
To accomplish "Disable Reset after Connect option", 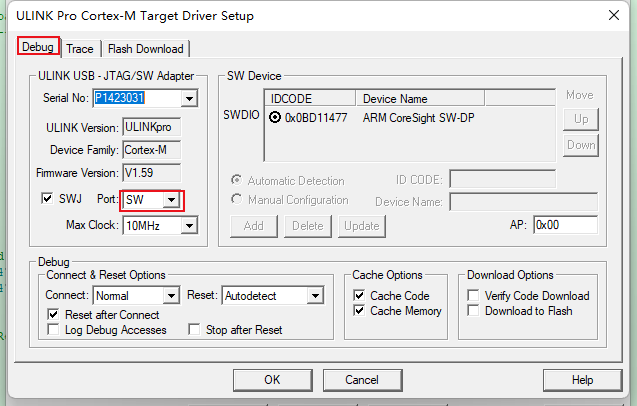I will [54, 314].
